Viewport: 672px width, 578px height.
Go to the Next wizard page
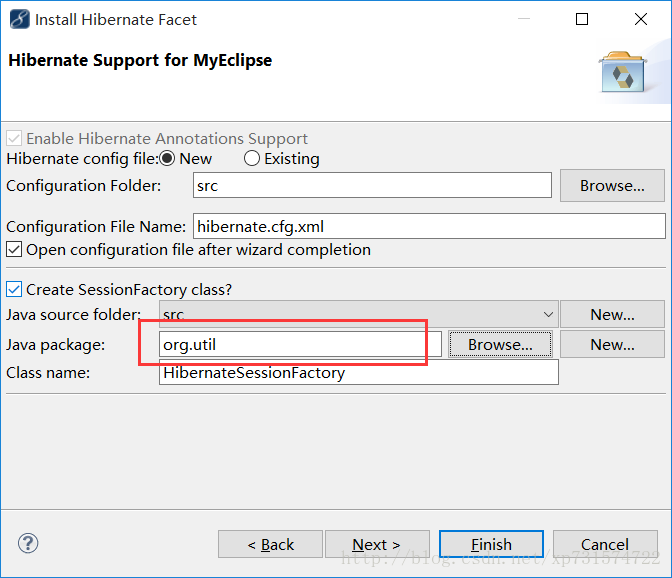tap(377, 545)
